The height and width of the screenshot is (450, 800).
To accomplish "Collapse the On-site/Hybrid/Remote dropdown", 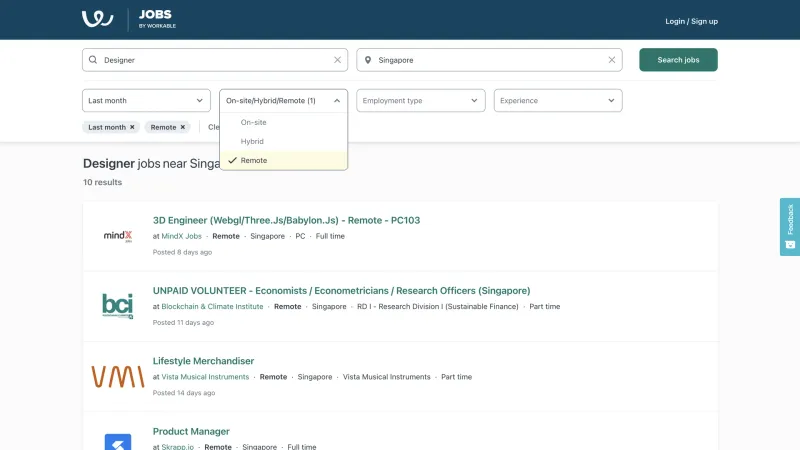I will [284, 101].
